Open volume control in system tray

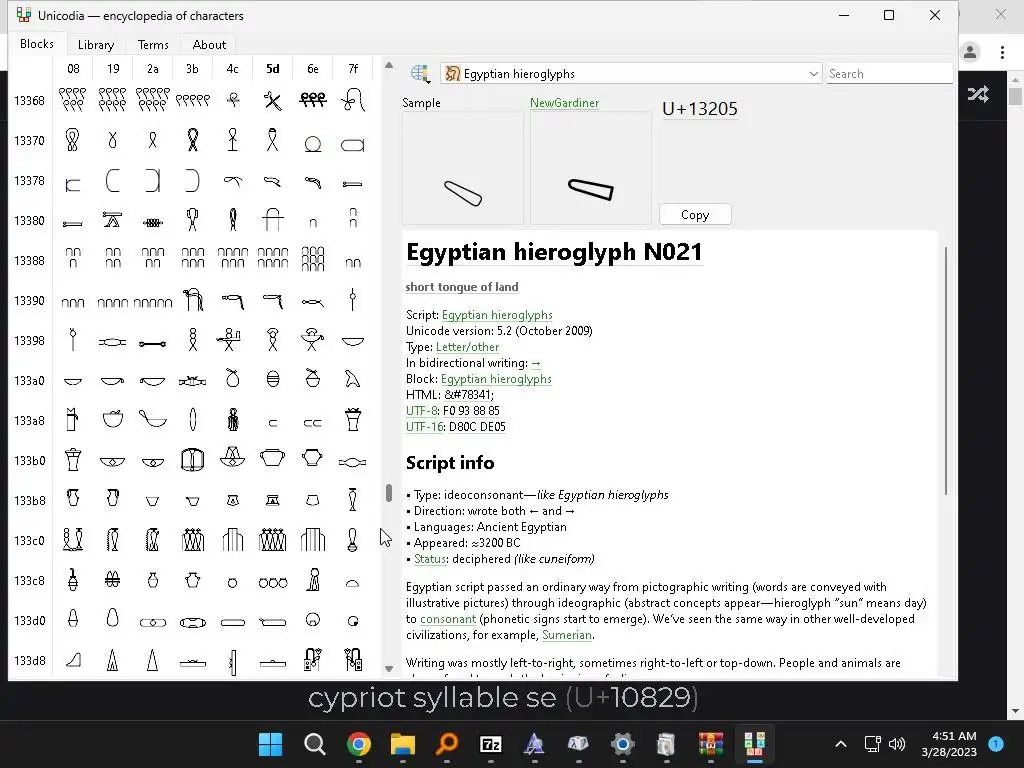click(897, 744)
